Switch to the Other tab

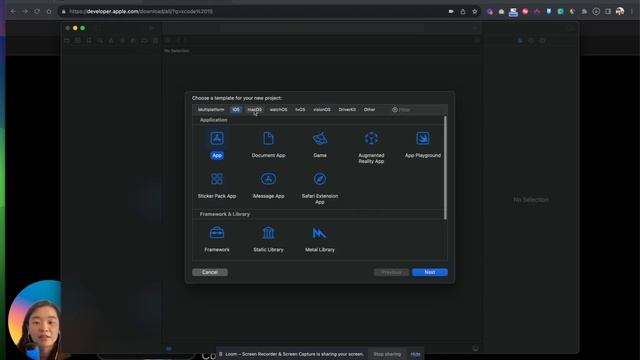(369, 109)
